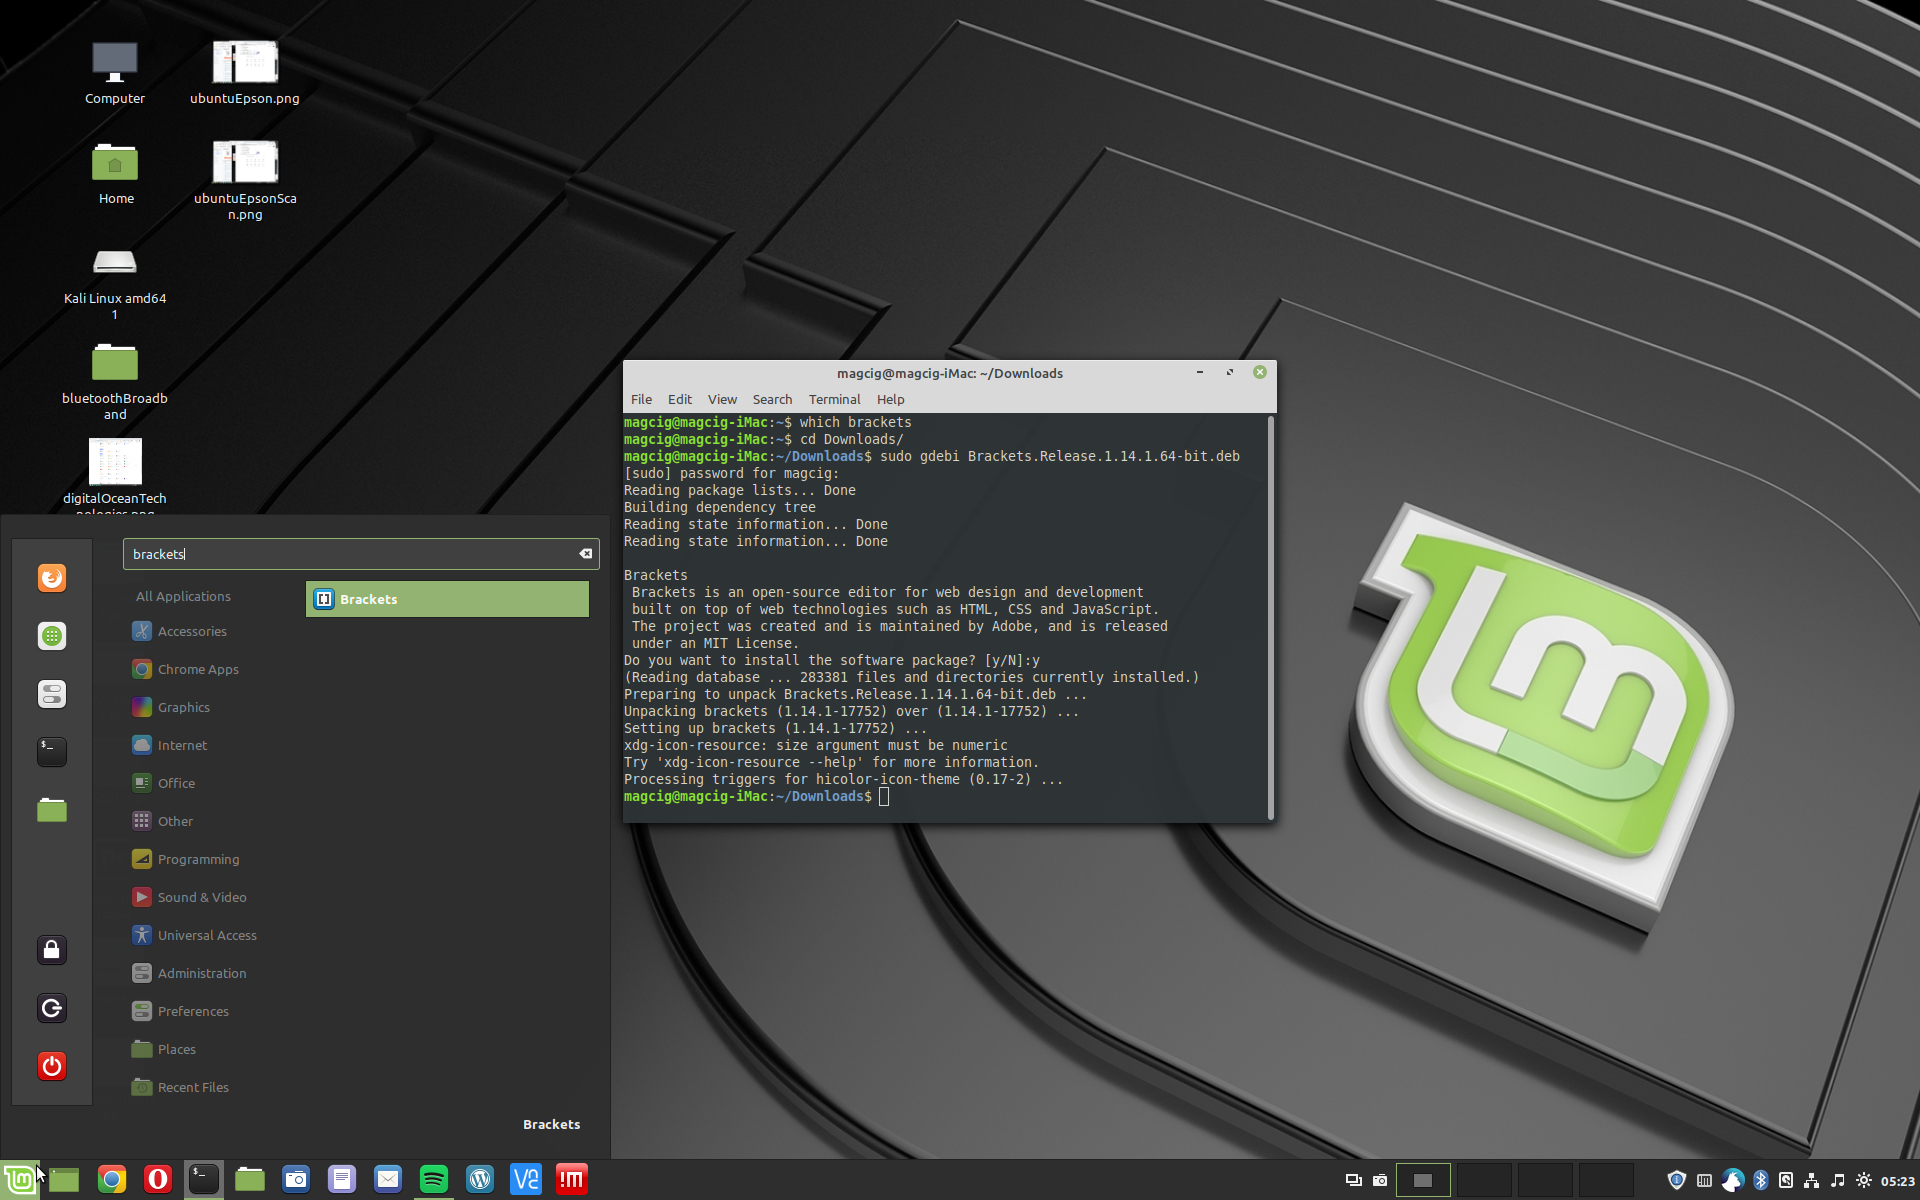1920x1200 pixels.
Task: Open Files from menu favorites sidebar
Action: [x=52, y=810]
